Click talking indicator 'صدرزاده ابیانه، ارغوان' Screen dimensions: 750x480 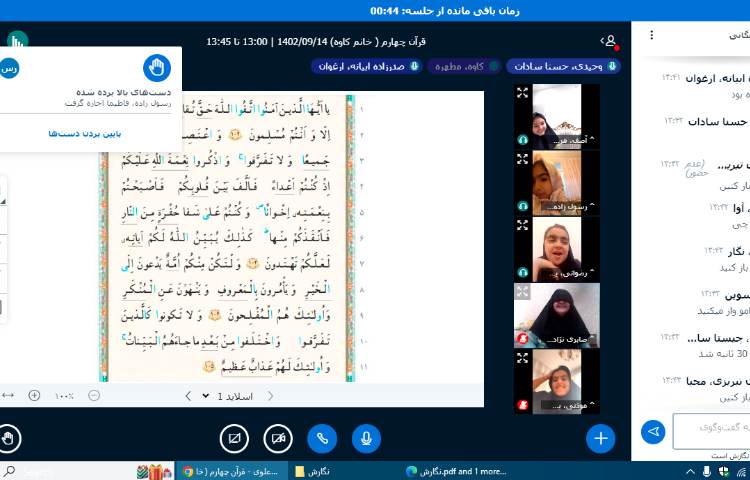[367, 66]
